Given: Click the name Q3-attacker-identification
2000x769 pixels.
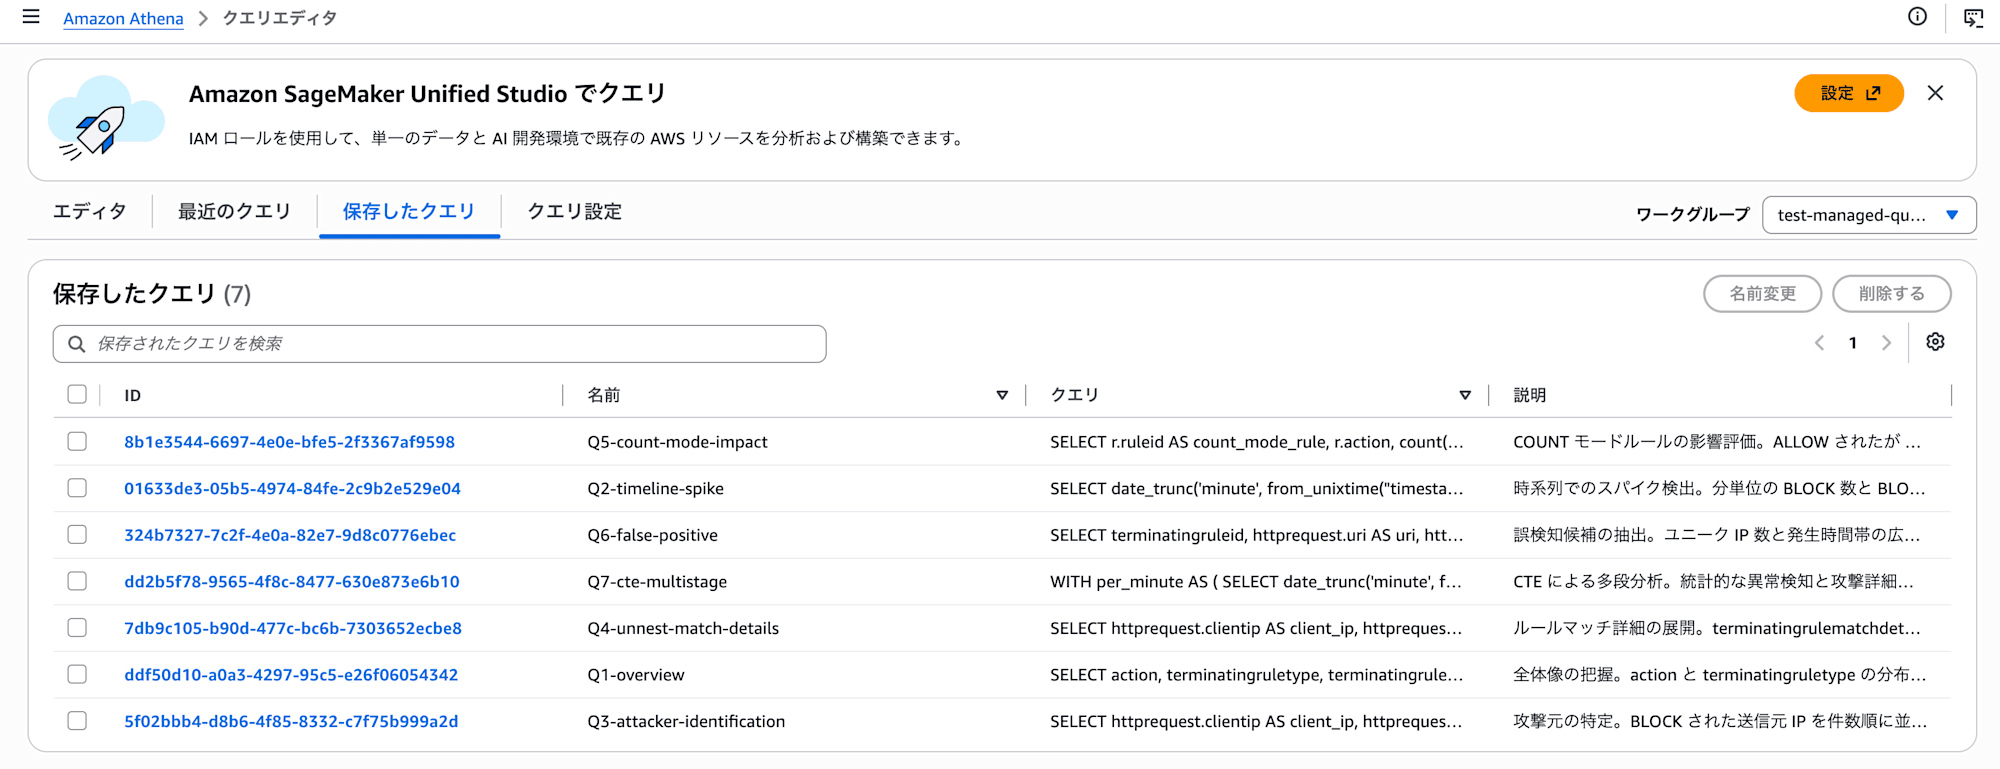Looking at the screenshot, I should pyautogui.click(x=686, y=721).
